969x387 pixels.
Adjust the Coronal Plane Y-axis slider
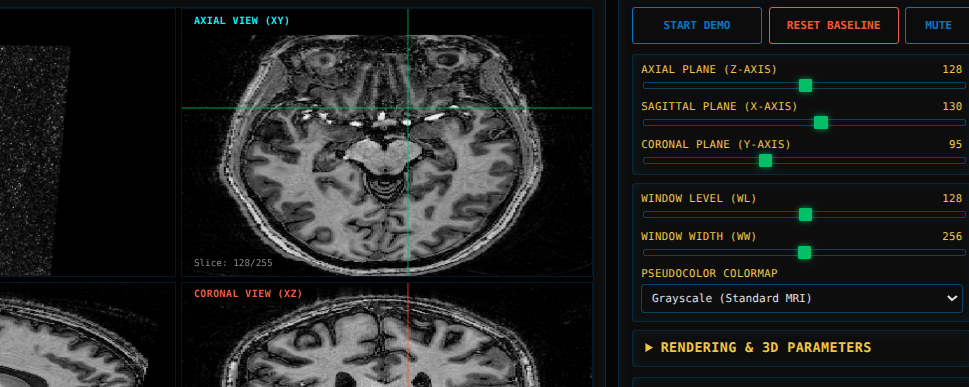click(x=804, y=160)
